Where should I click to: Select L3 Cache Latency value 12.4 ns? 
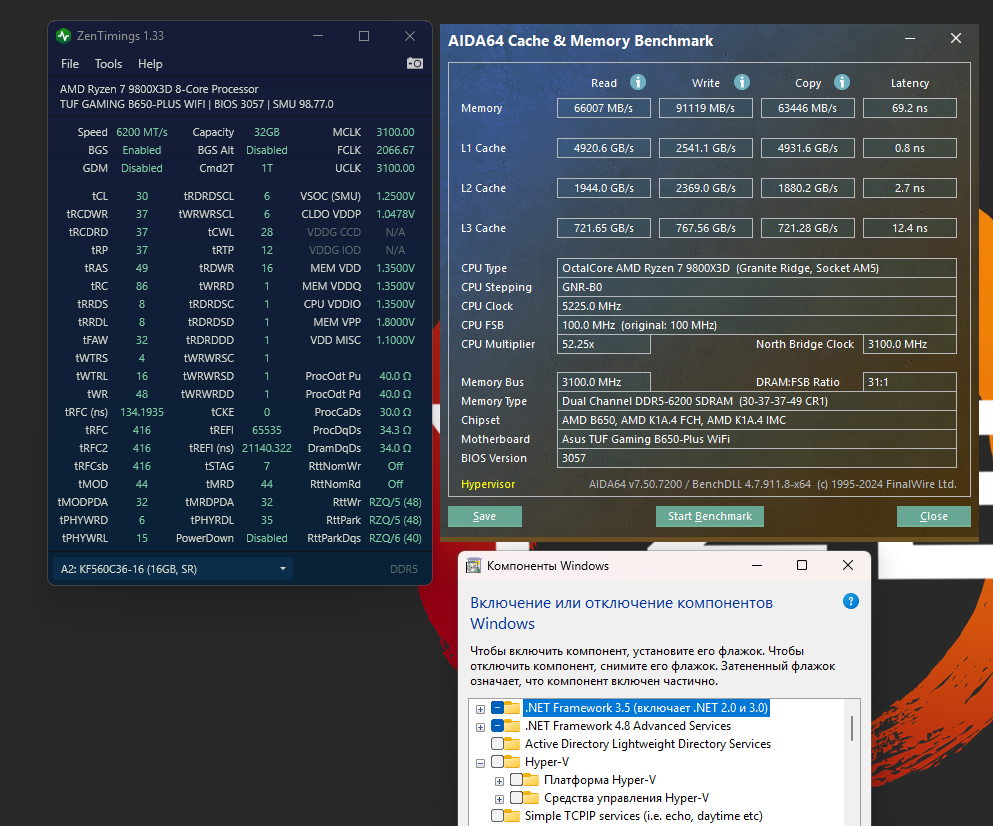point(909,228)
